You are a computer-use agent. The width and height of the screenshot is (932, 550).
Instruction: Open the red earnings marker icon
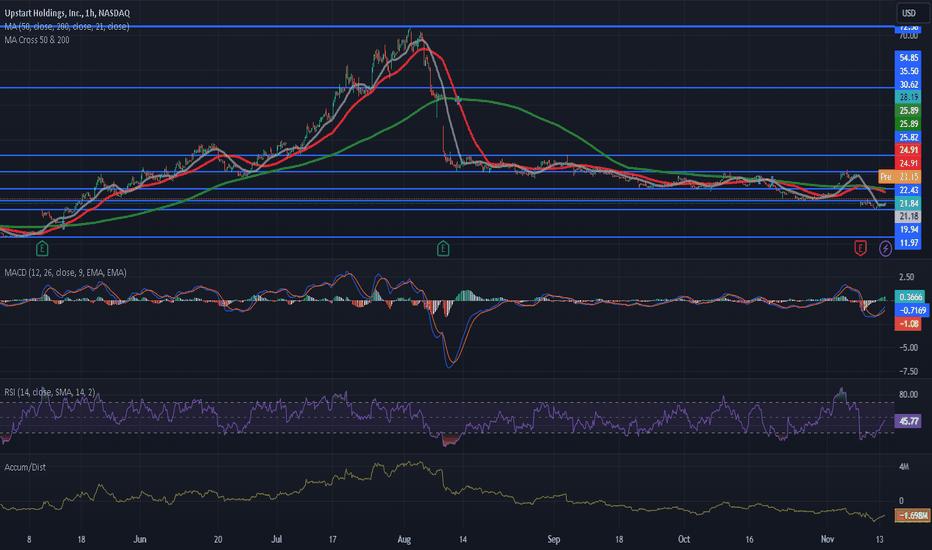[x=860, y=248]
